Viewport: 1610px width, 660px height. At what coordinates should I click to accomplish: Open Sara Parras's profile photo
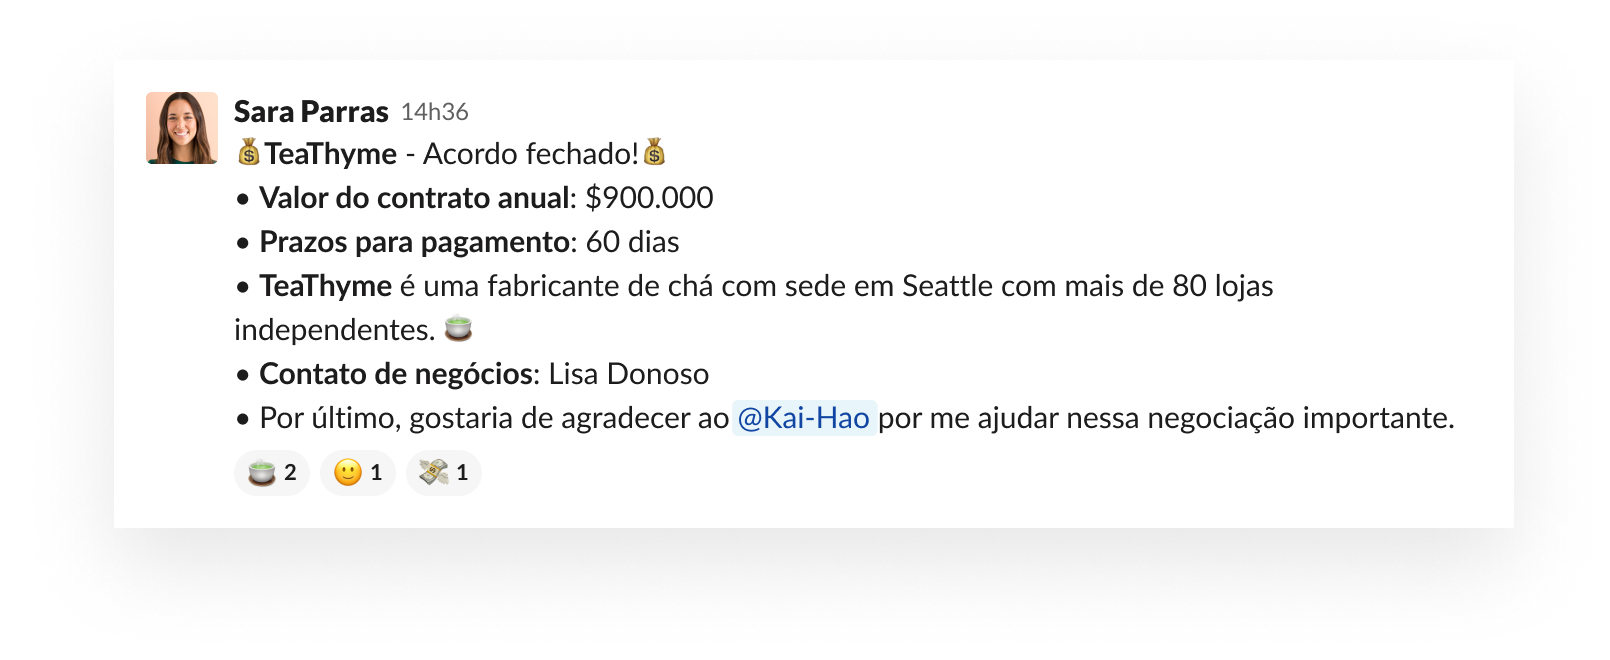(182, 128)
